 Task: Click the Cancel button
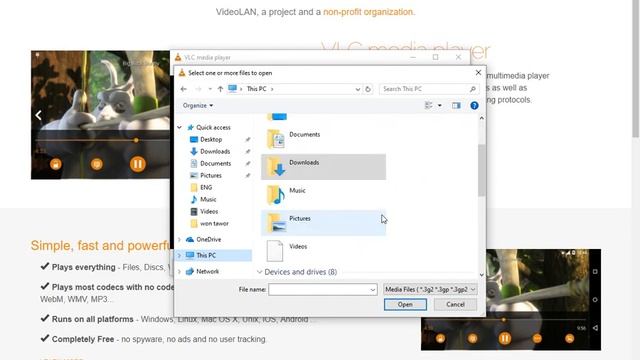(455, 304)
